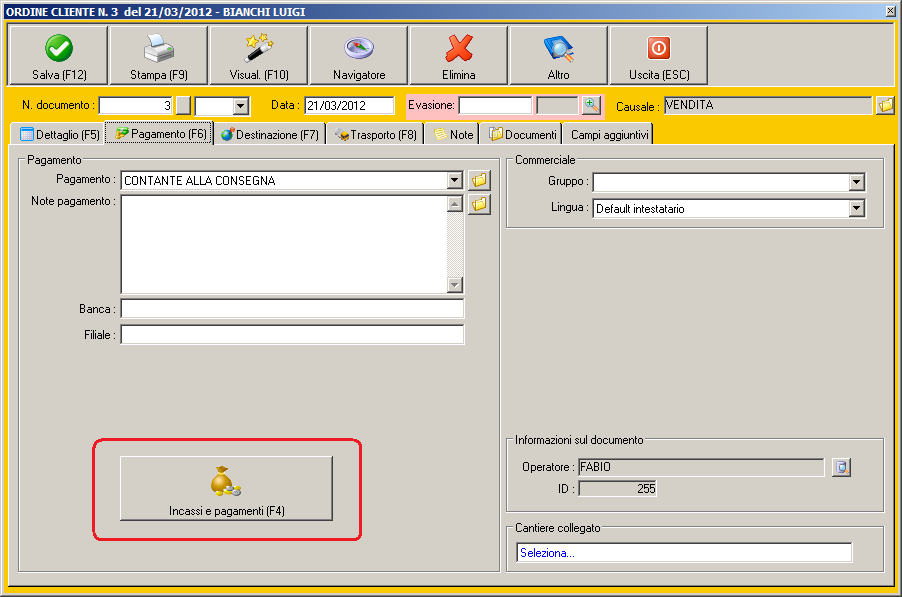Click the ID field showing 255

617,489
